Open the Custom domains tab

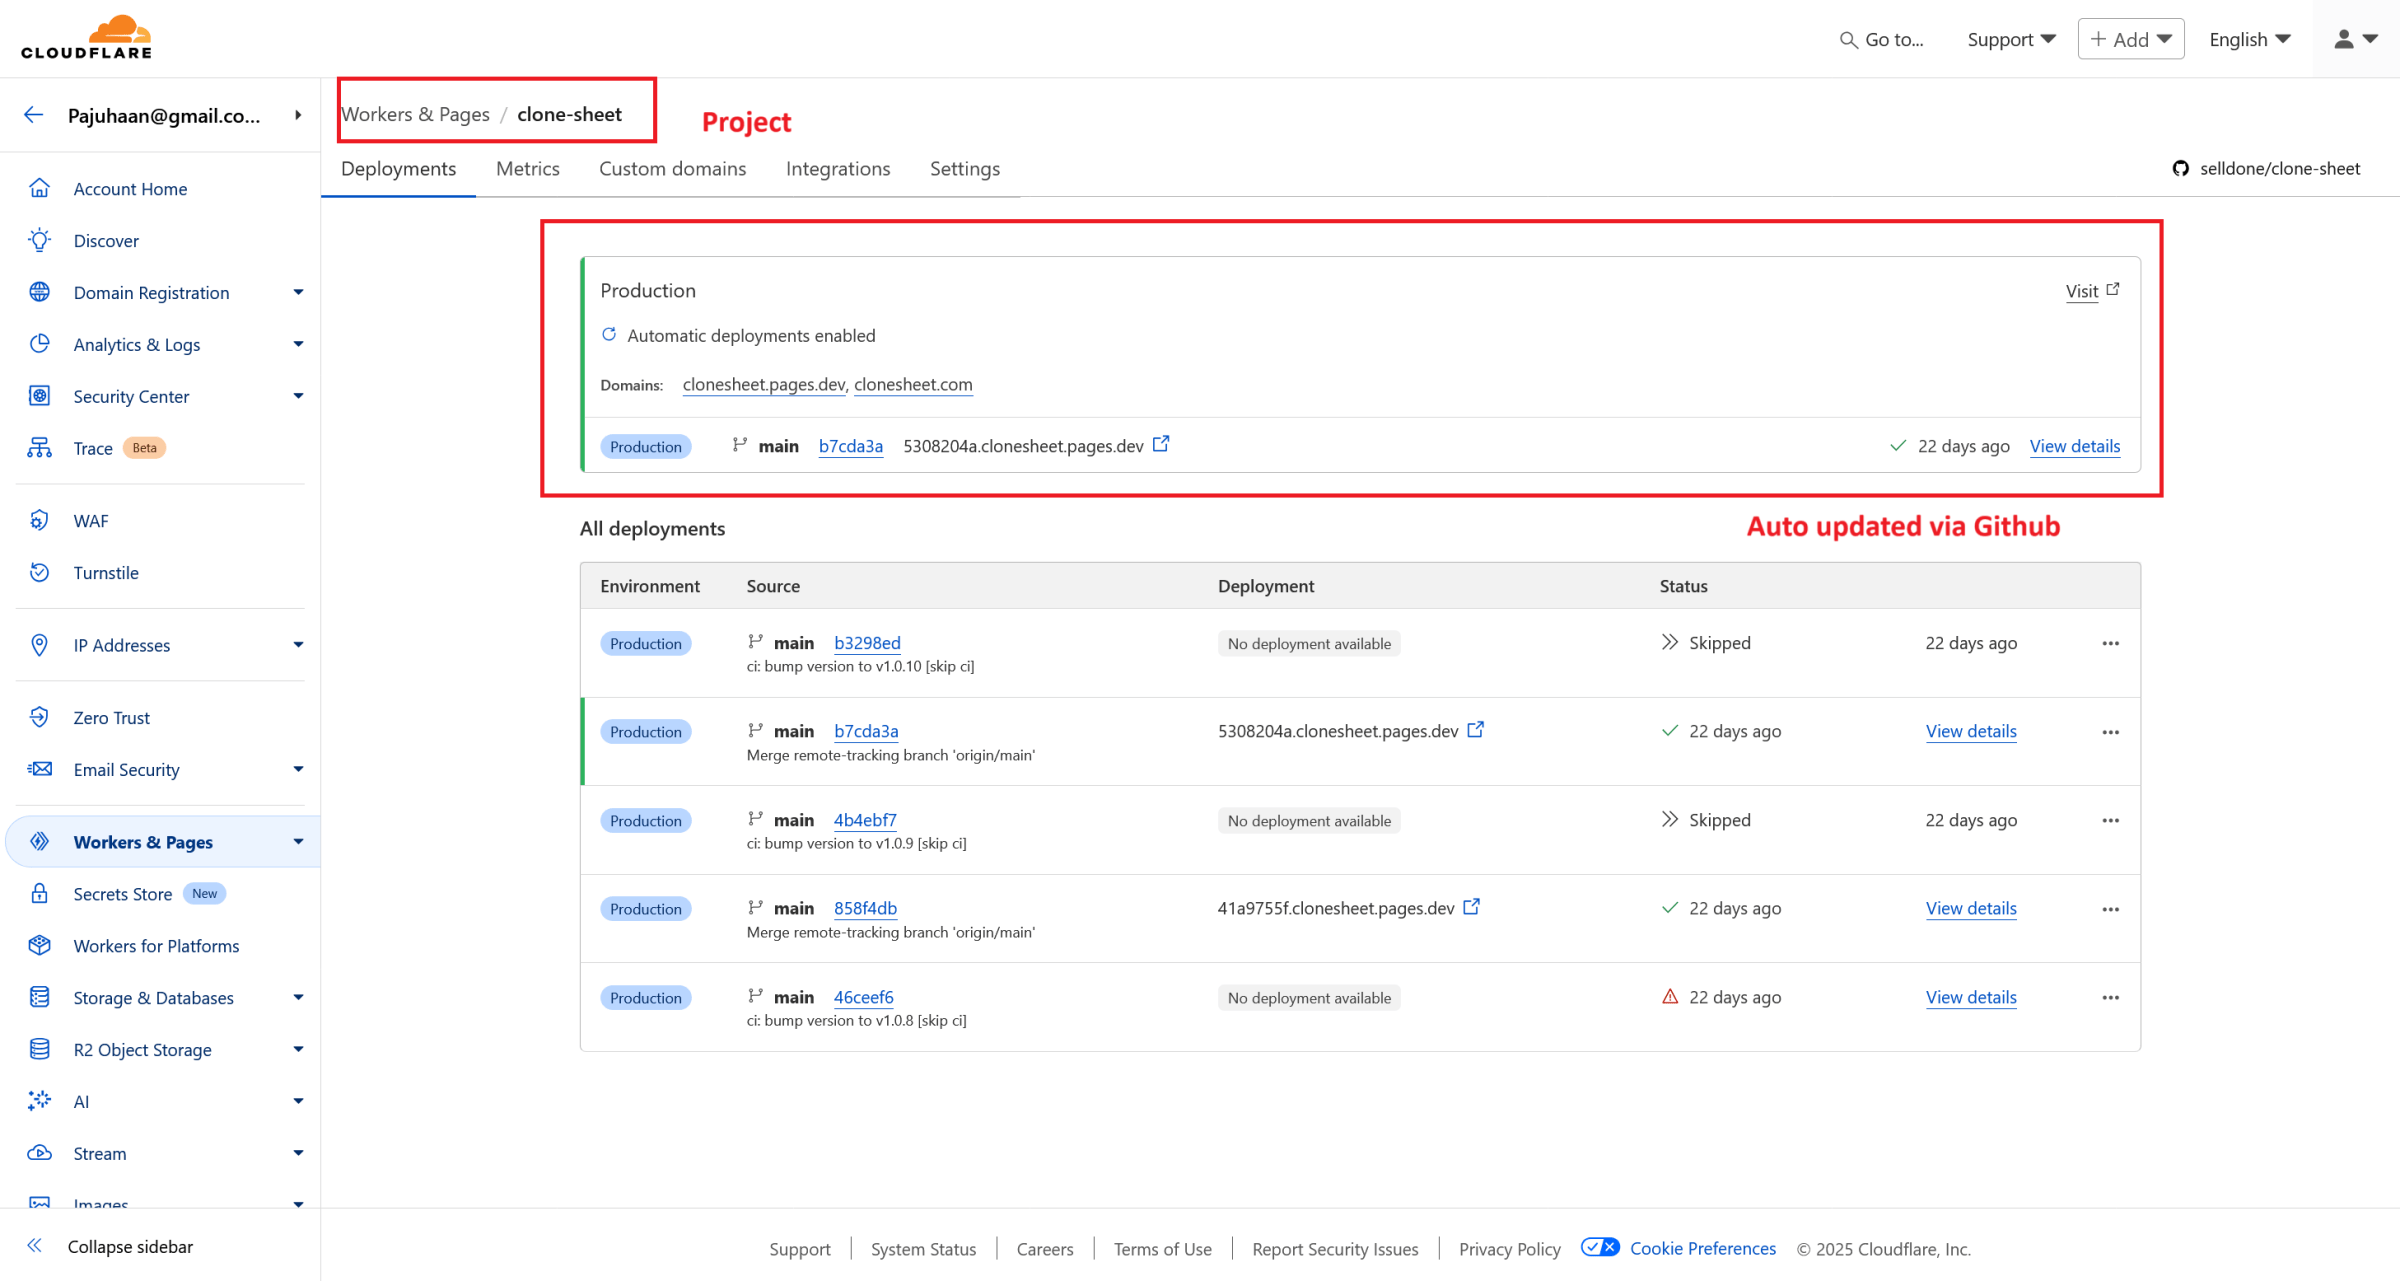pyautogui.click(x=672, y=169)
